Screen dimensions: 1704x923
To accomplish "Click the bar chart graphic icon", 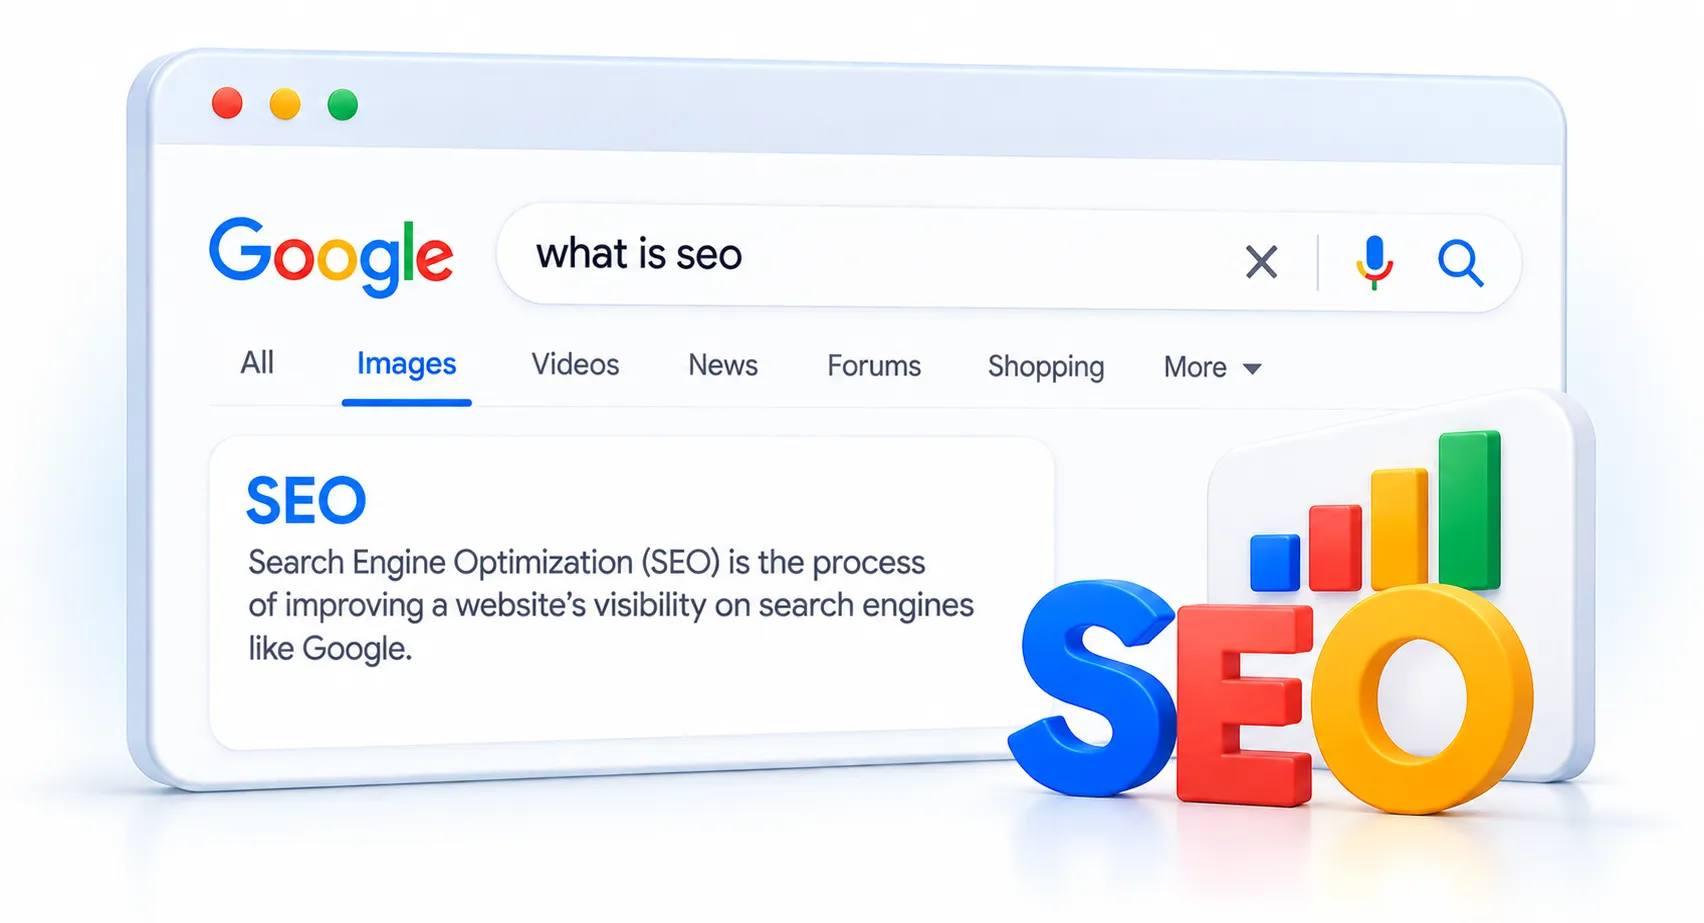I will 1376,512.
